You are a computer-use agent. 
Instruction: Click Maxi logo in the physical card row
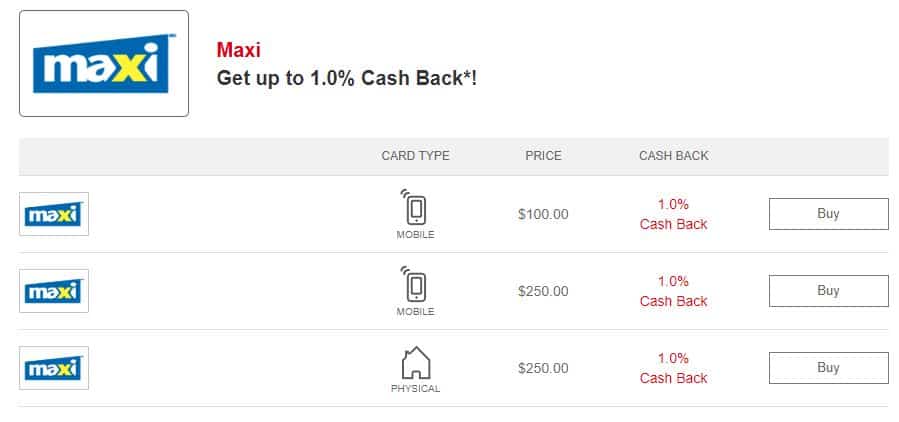pos(54,368)
